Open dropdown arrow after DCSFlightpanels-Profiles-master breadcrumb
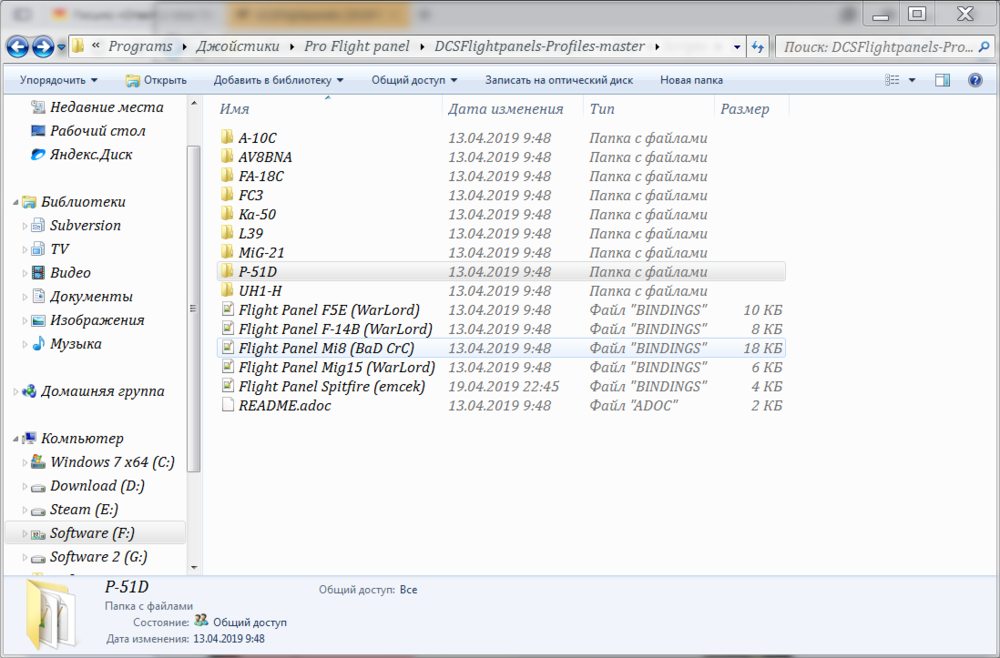Image resolution: width=1000 pixels, height=658 pixels. click(x=657, y=47)
